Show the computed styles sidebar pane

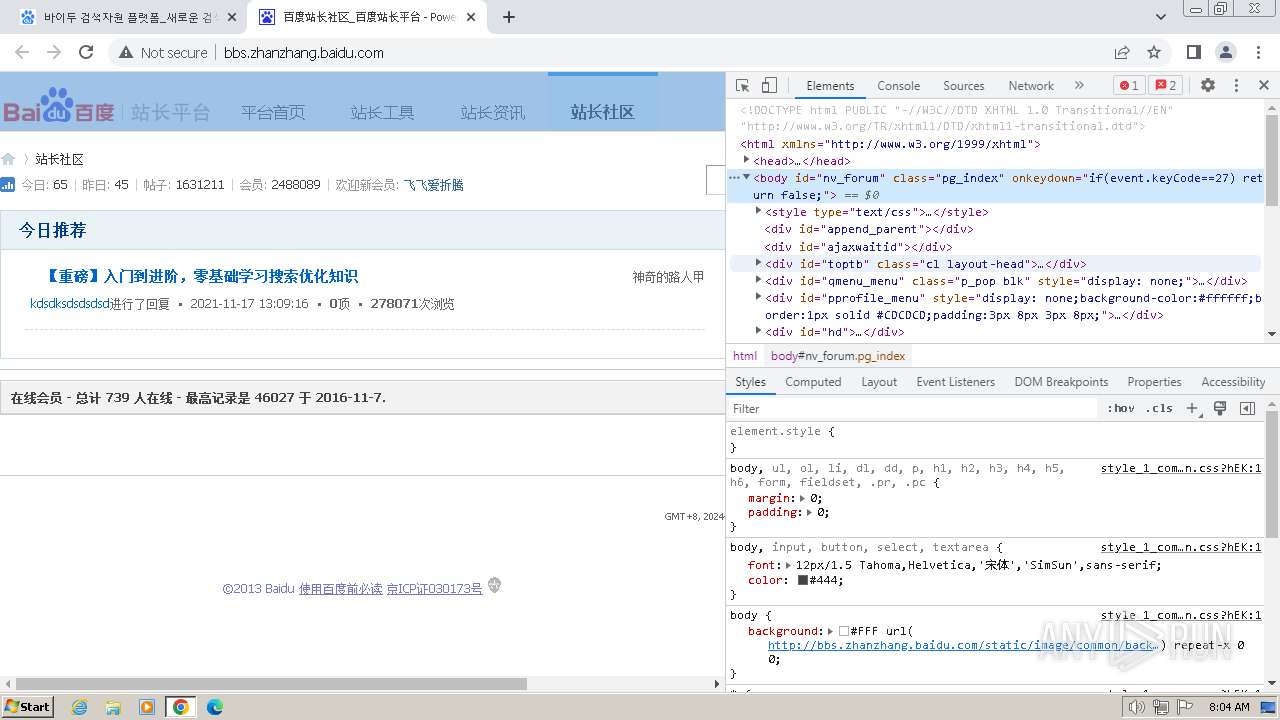tap(1247, 408)
